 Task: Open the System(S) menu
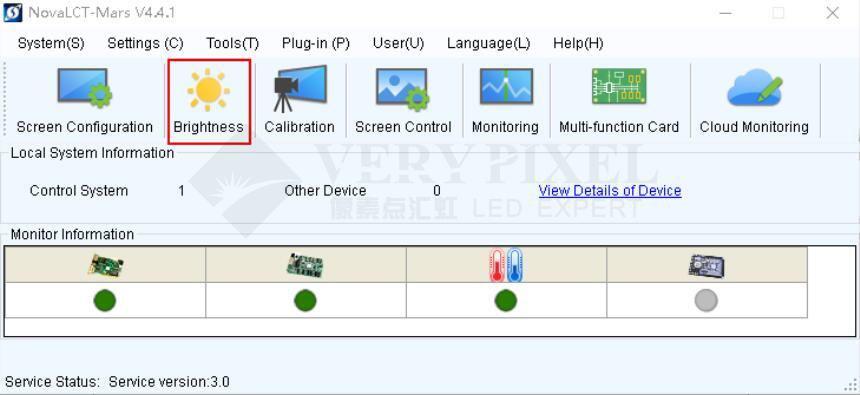click(51, 43)
